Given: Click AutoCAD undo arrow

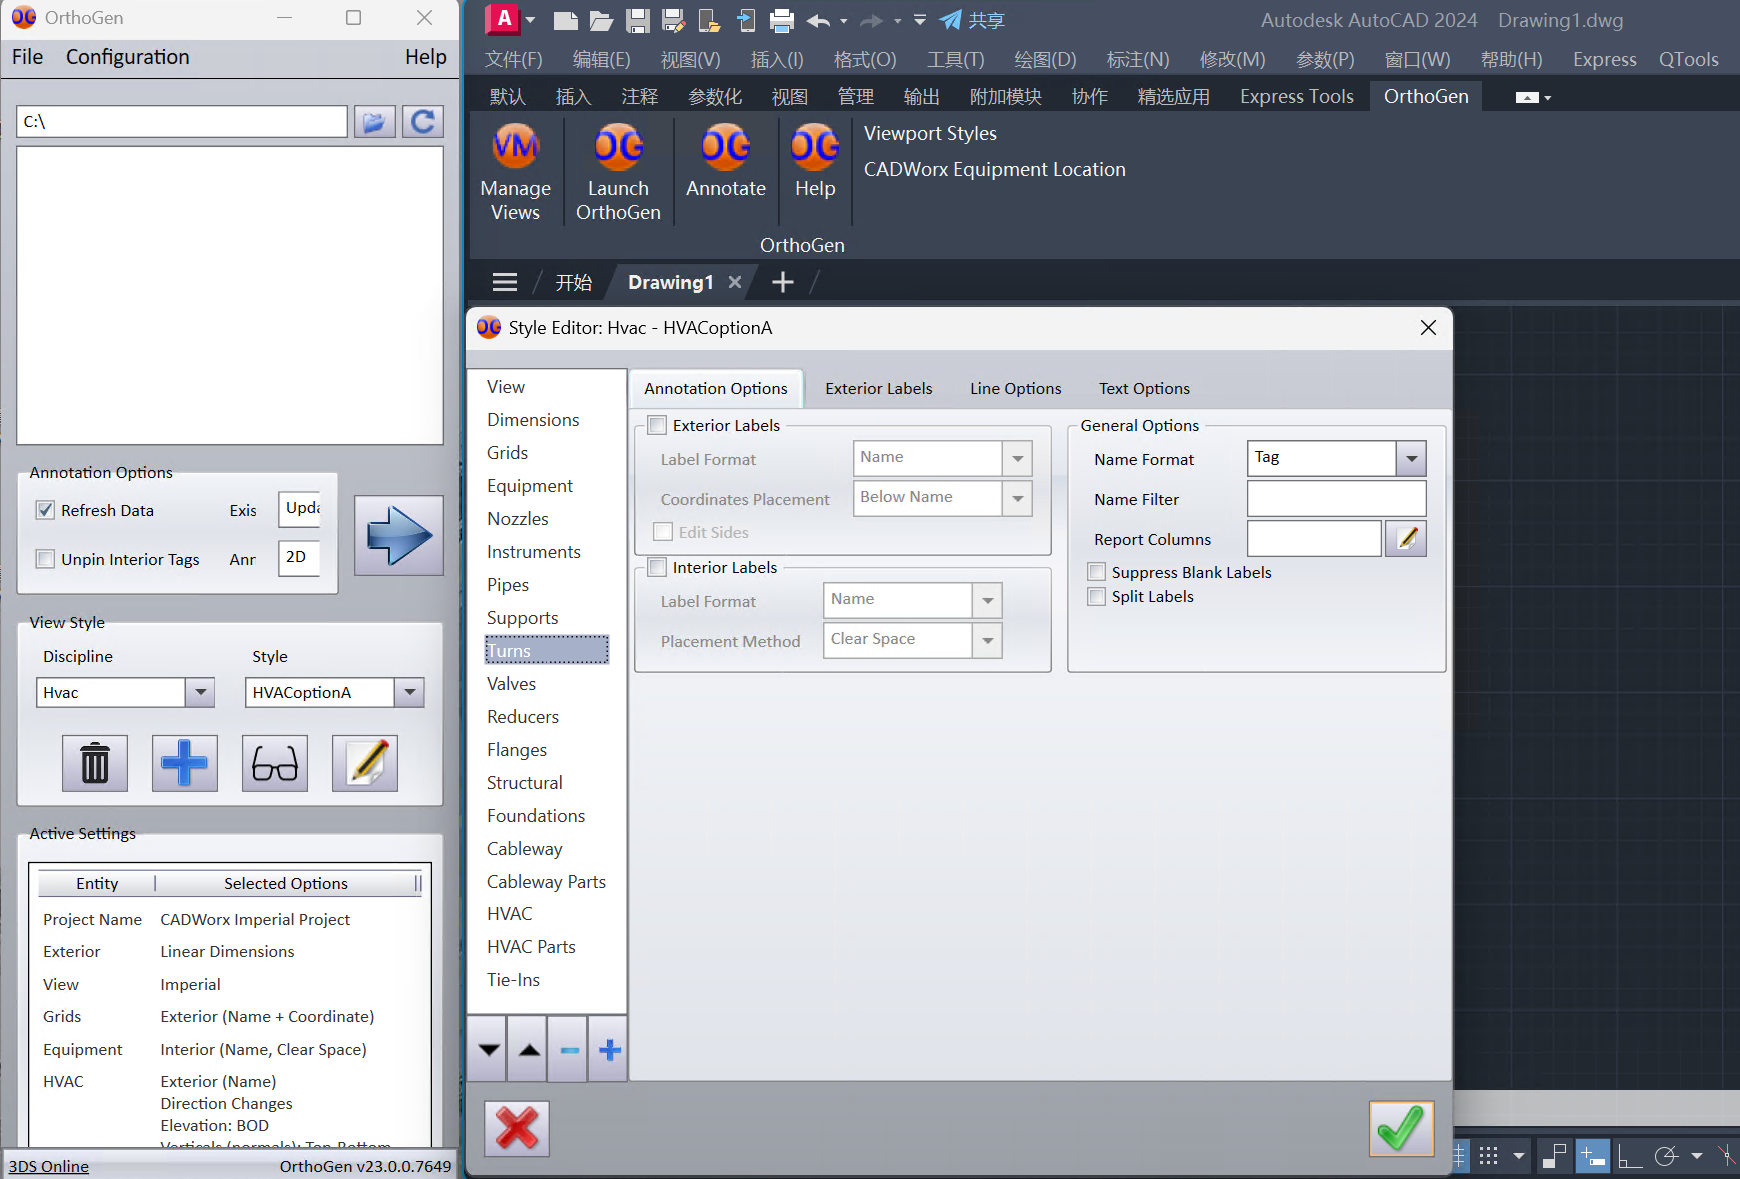Looking at the screenshot, I should 818,20.
